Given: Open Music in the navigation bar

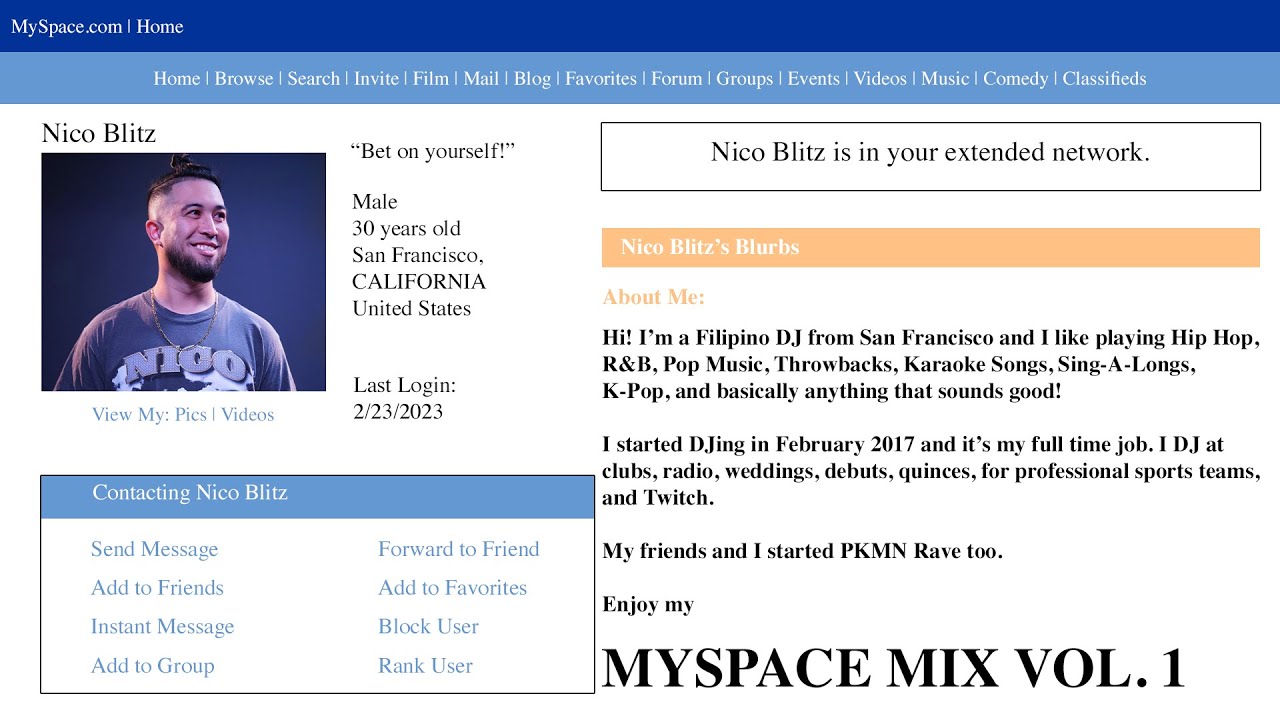Looking at the screenshot, I should pos(945,79).
